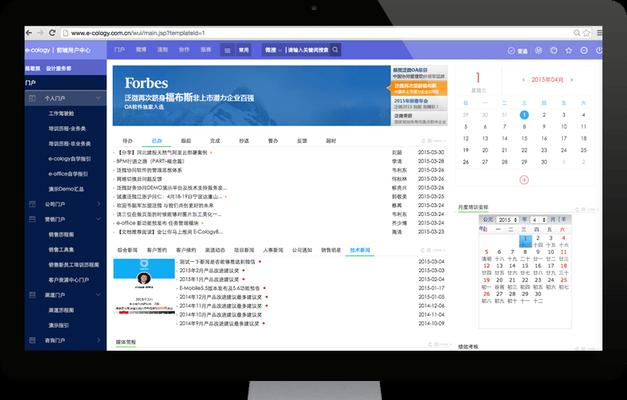The image size is (627, 400).
Task: Switch to the 公司通知 news tab
Action: 302,250
